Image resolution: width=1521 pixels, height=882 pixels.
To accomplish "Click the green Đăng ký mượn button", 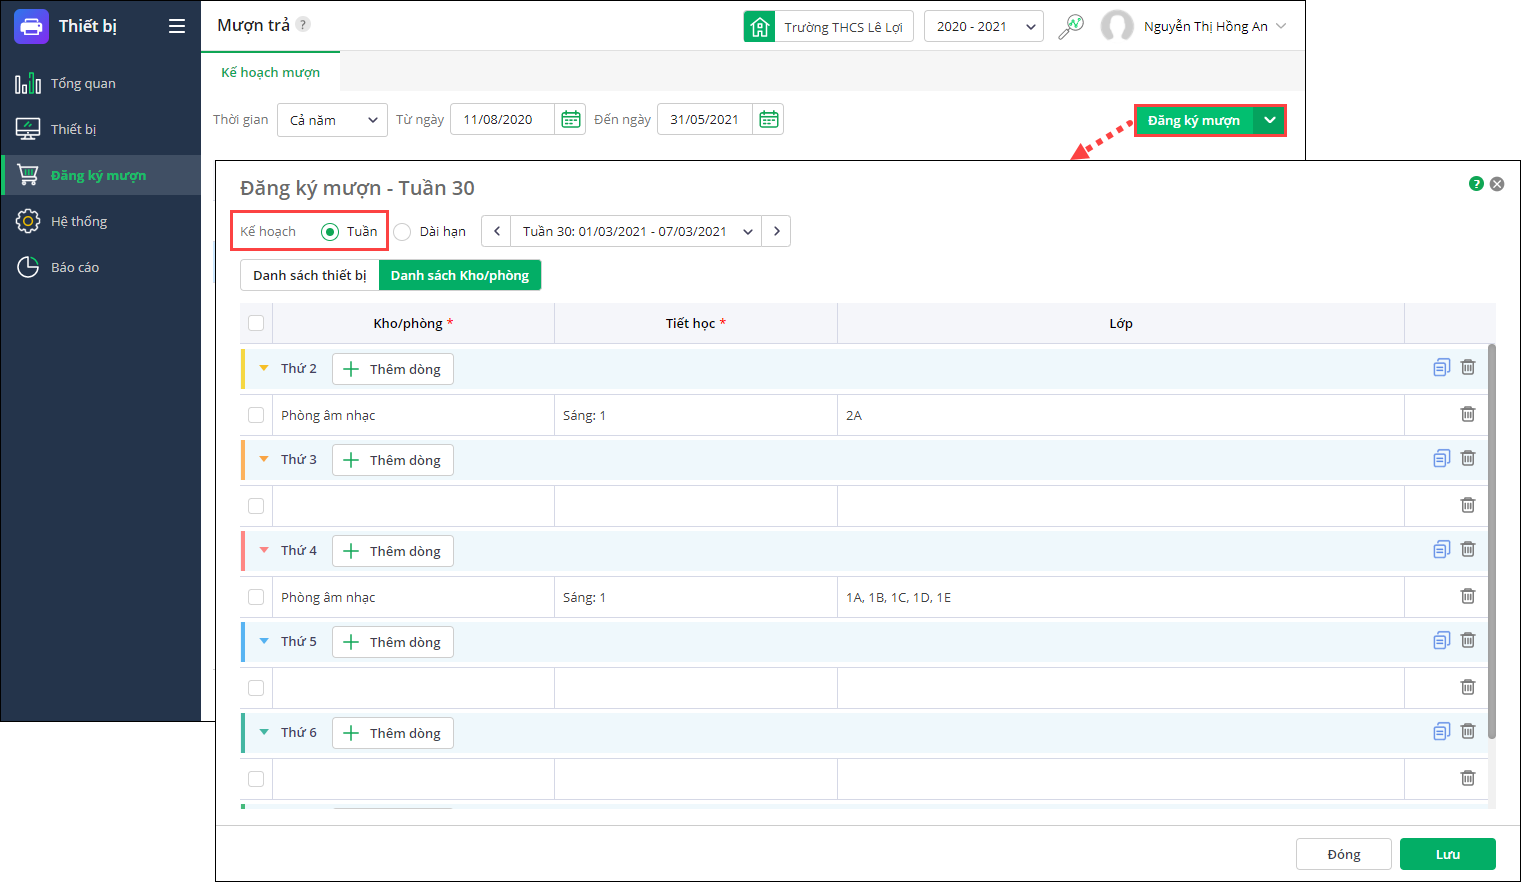I will (1194, 120).
